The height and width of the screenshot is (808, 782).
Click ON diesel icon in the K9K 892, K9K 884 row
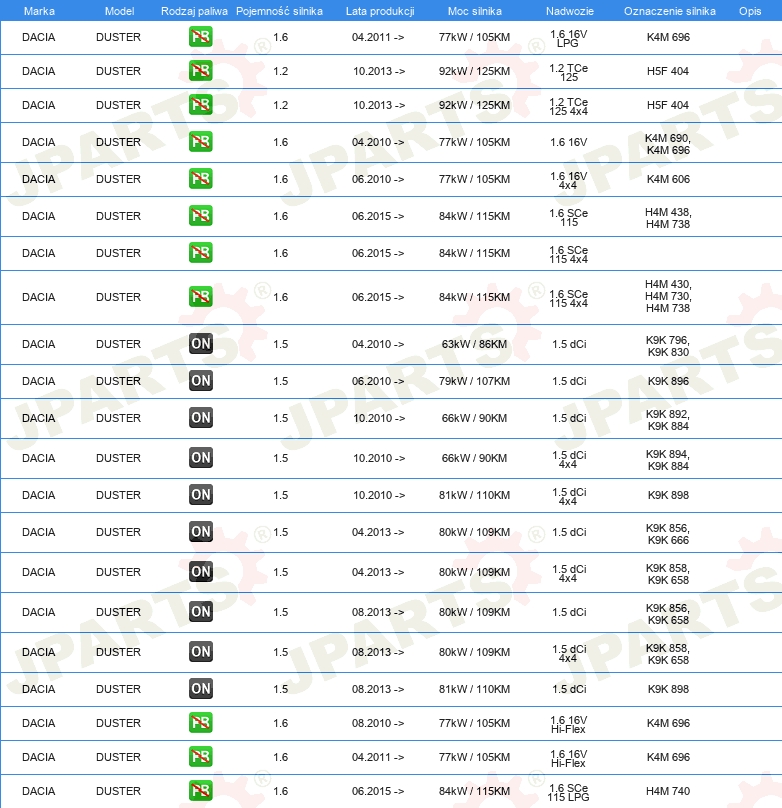200,418
